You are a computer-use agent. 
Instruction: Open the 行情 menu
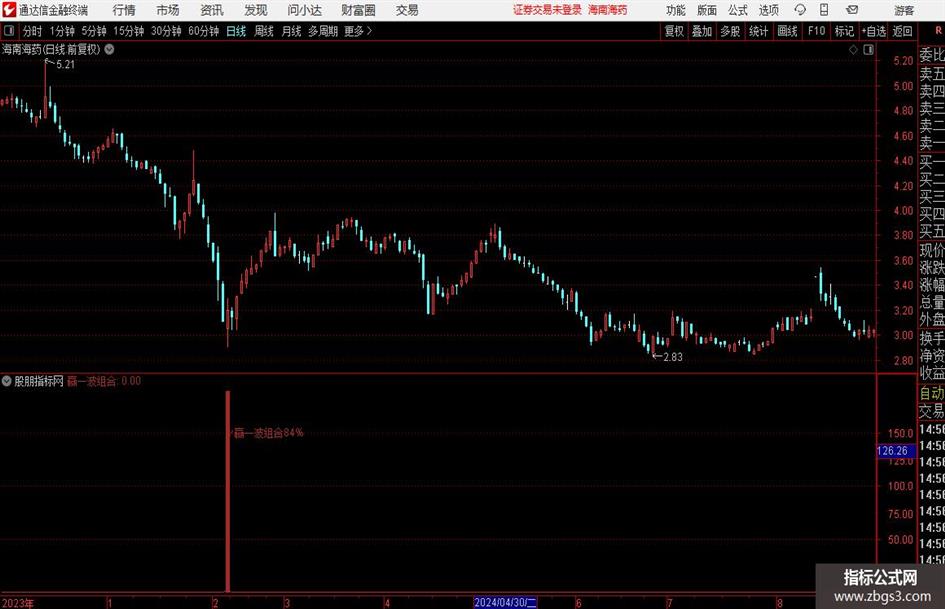coord(124,10)
